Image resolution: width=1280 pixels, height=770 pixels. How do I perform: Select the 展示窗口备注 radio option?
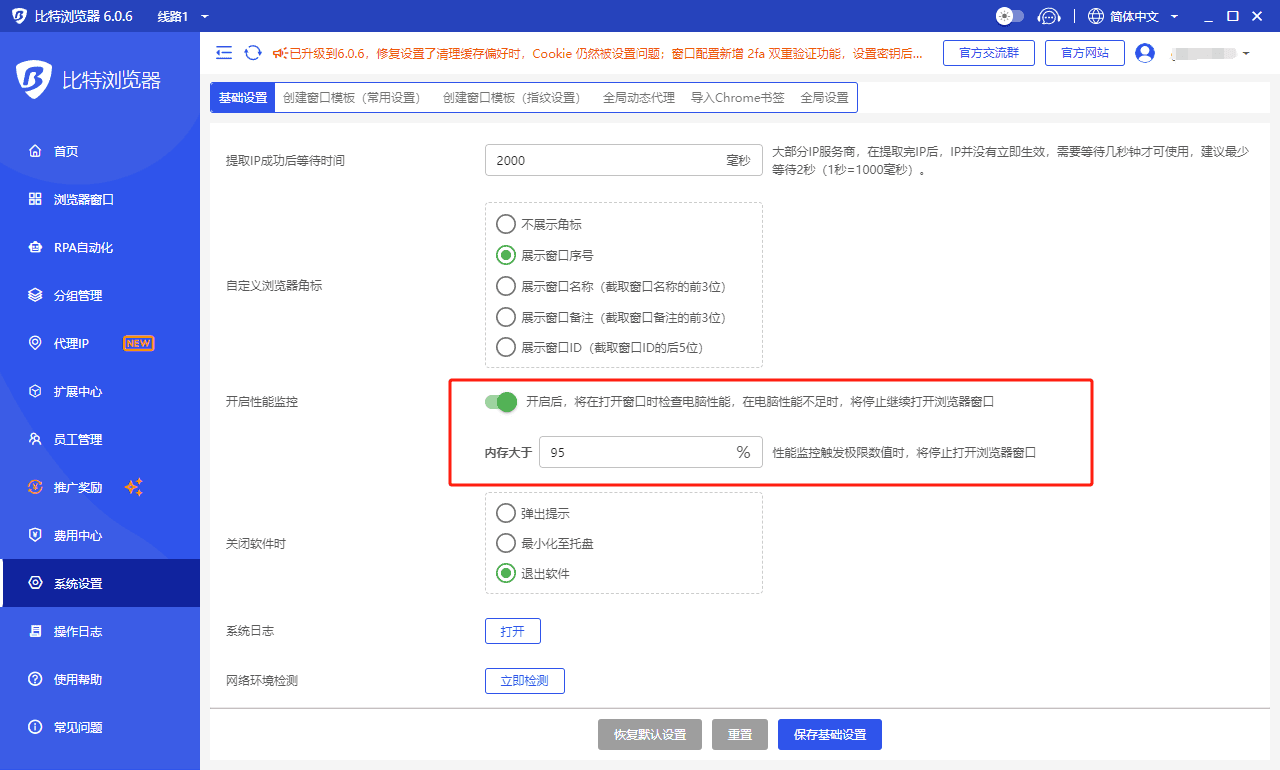click(x=506, y=317)
